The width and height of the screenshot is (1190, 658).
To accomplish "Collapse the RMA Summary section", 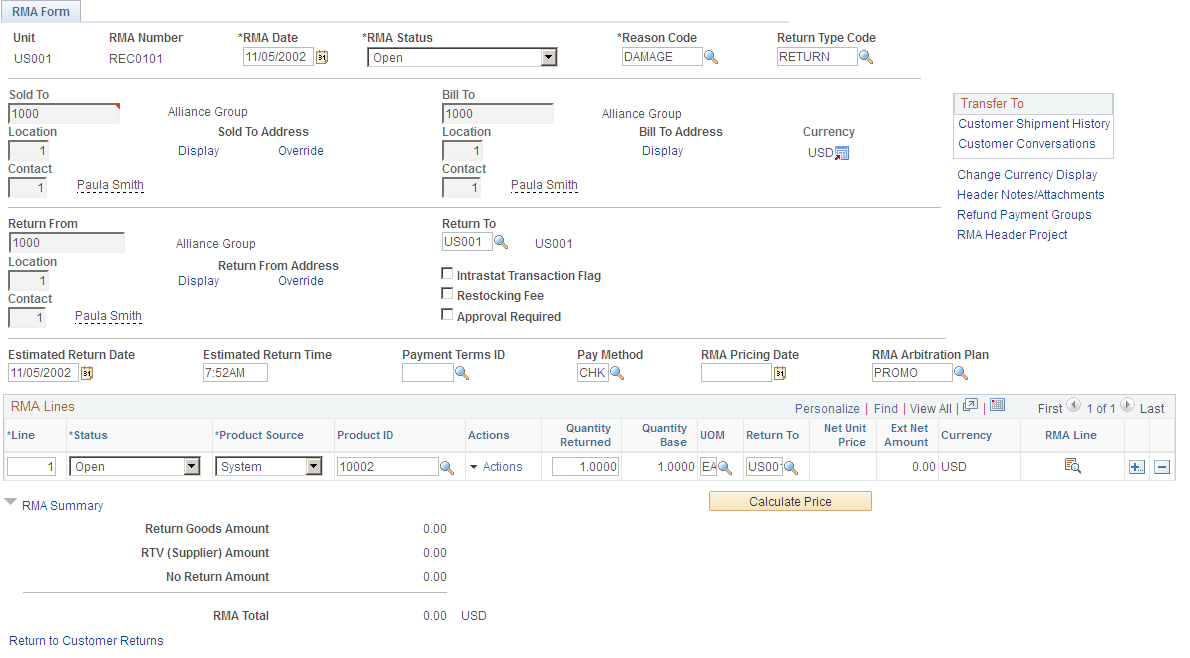I will coord(11,503).
